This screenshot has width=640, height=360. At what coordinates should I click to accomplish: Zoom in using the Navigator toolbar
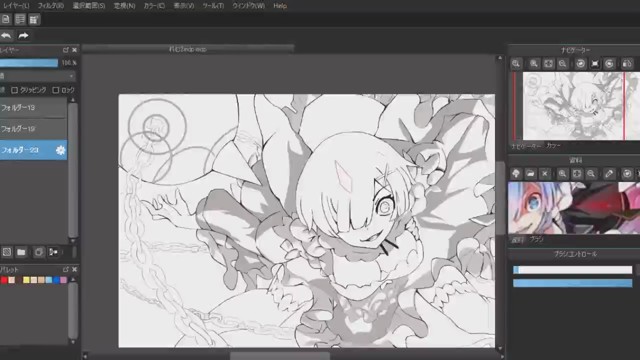pos(534,64)
